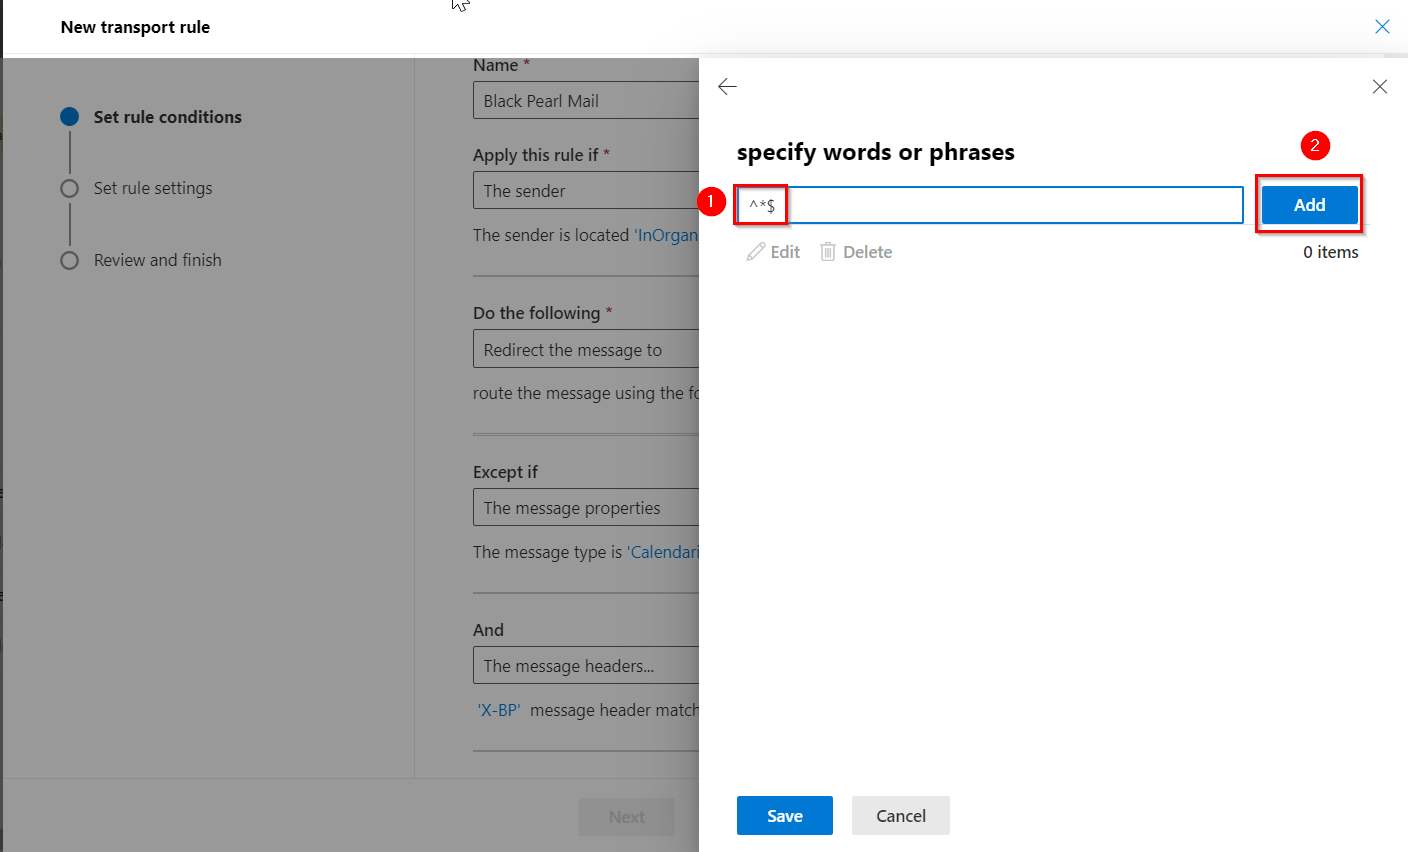
Task: Click the rule Name field 'Black Pearl Mail'
Action: (x=585, y=101)
